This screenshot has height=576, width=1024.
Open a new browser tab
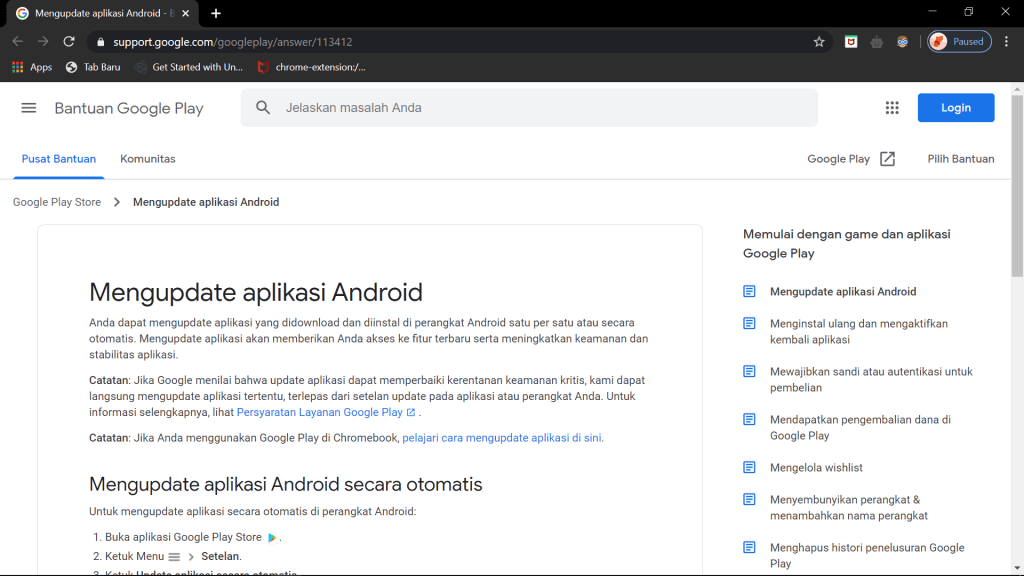[216, 13]
